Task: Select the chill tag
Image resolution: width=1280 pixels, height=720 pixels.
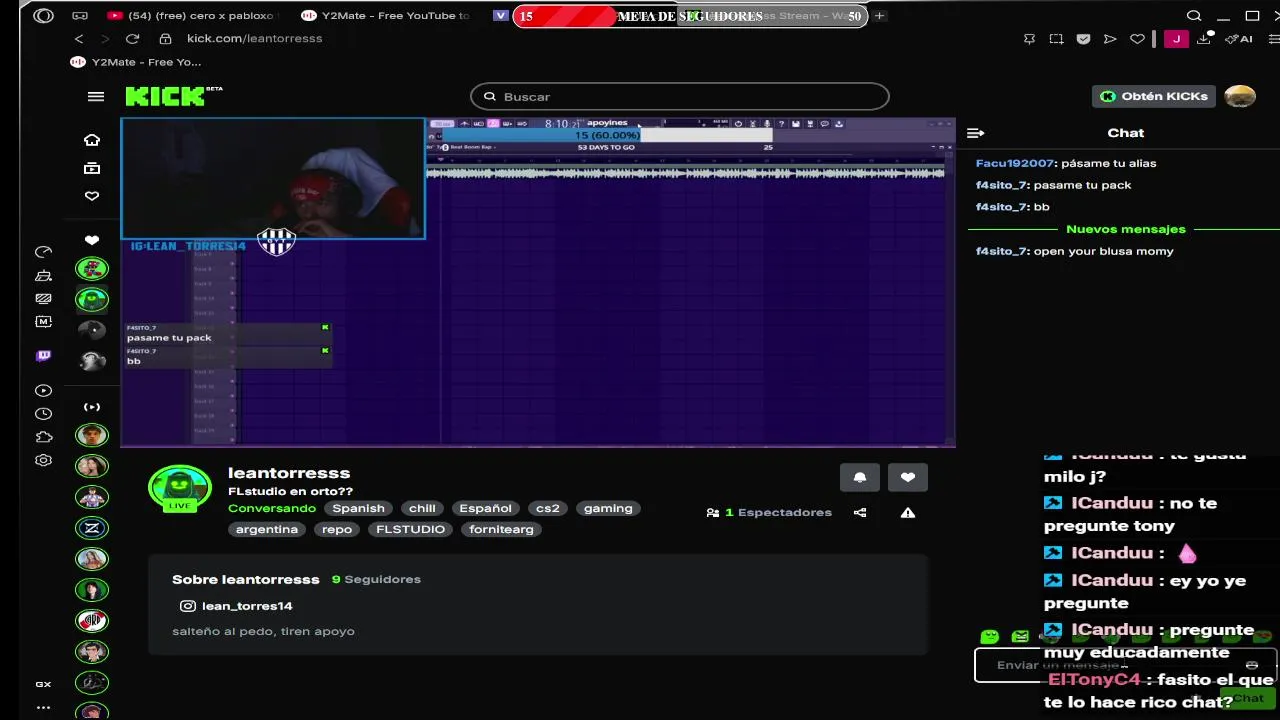Action: [422, 509]
